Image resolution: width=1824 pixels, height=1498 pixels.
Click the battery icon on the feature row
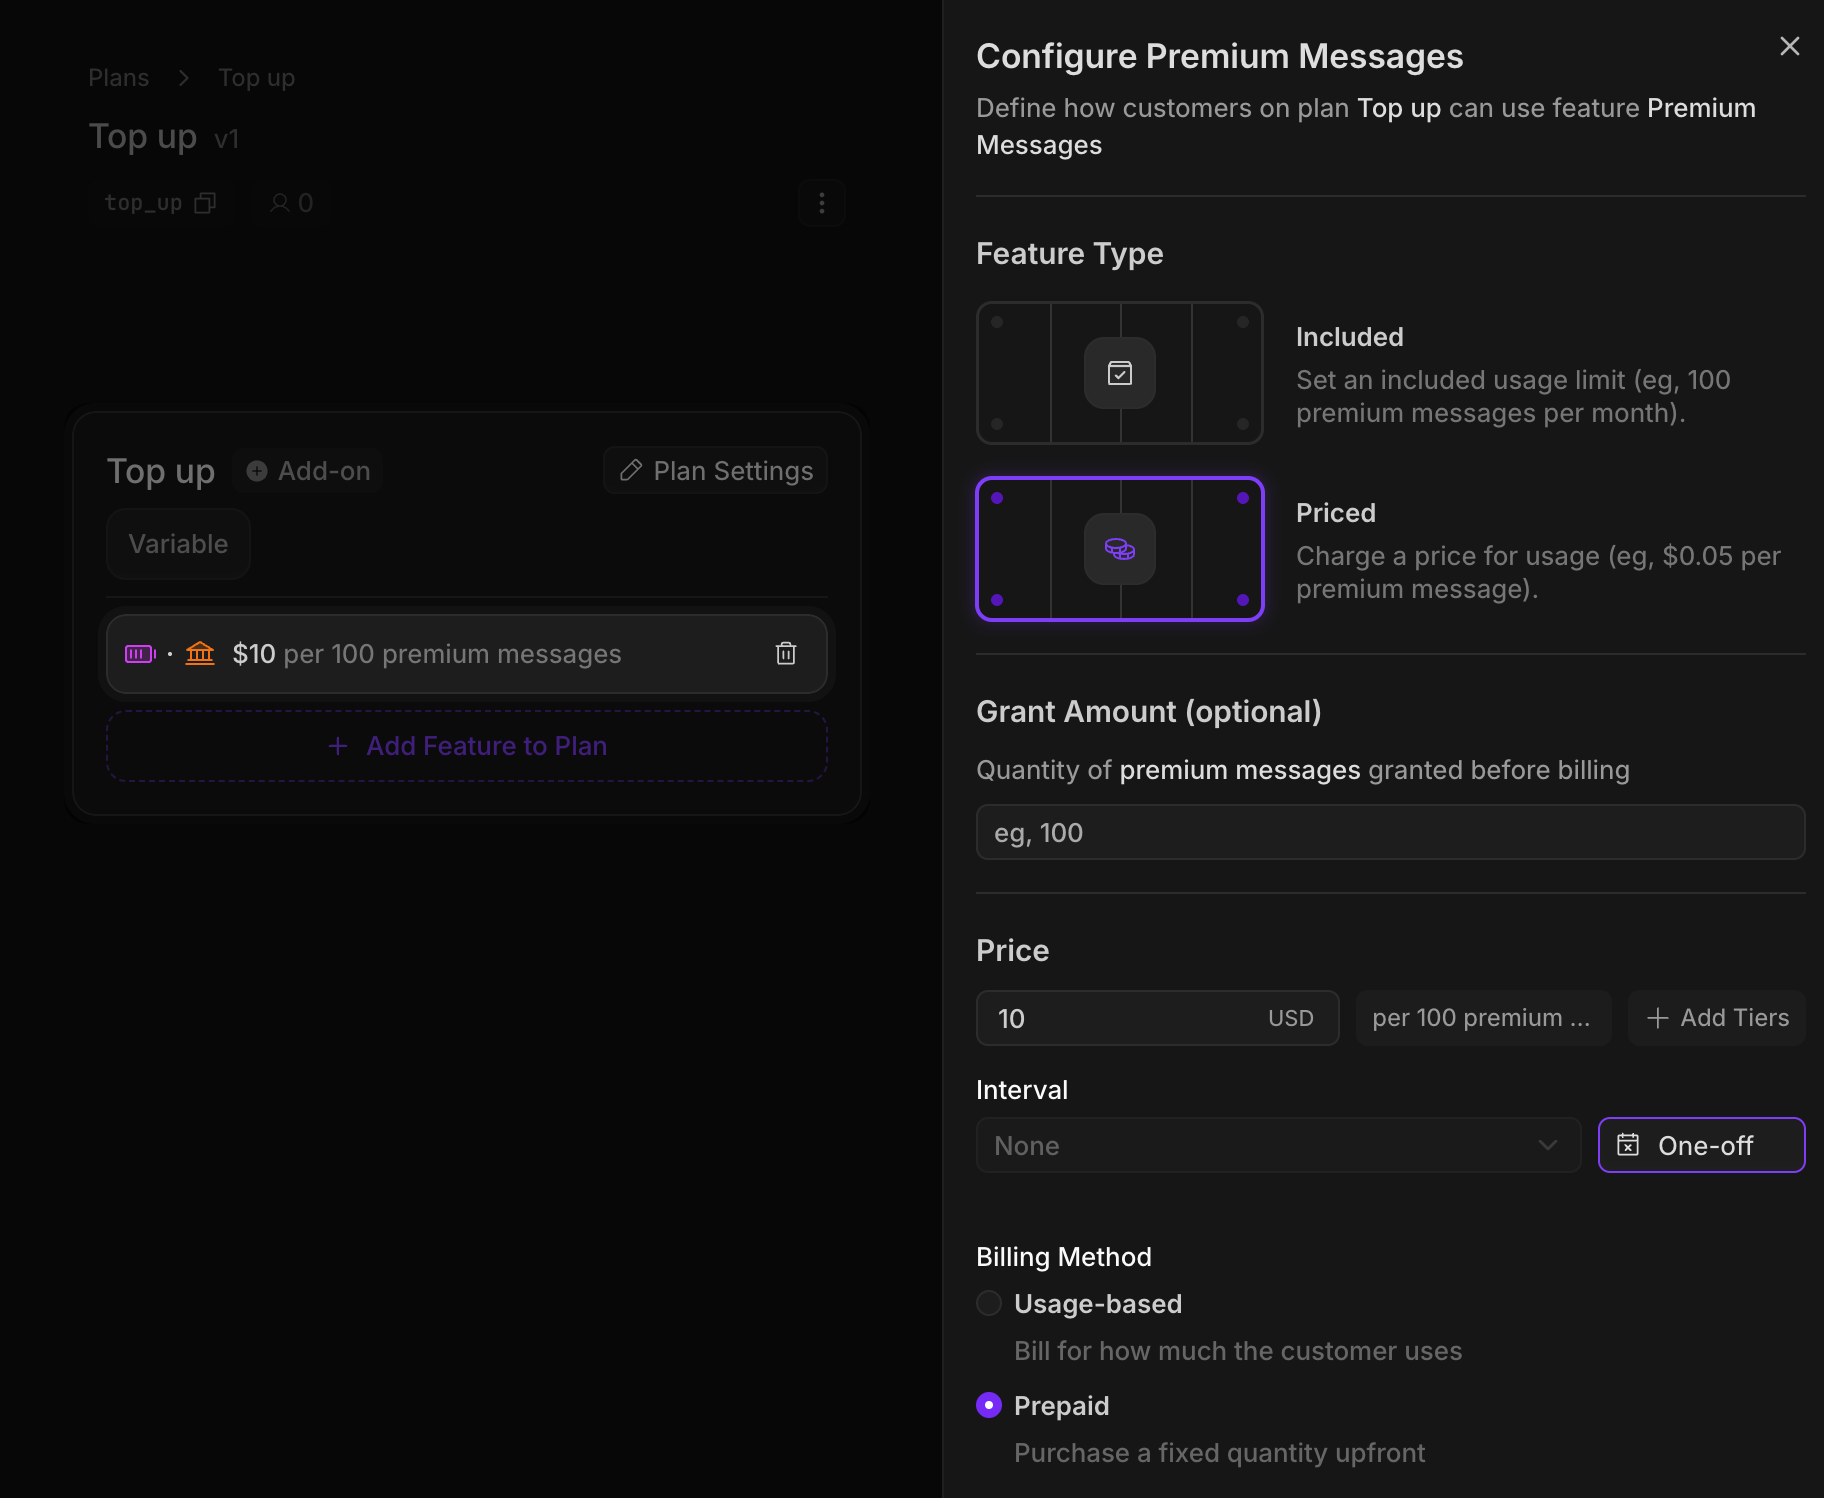tap(140, 654)
